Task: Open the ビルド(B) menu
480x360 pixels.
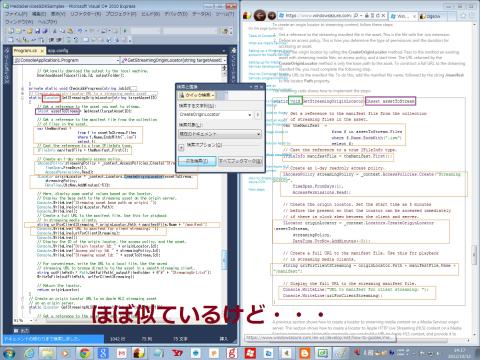Action: click(151, 14)
